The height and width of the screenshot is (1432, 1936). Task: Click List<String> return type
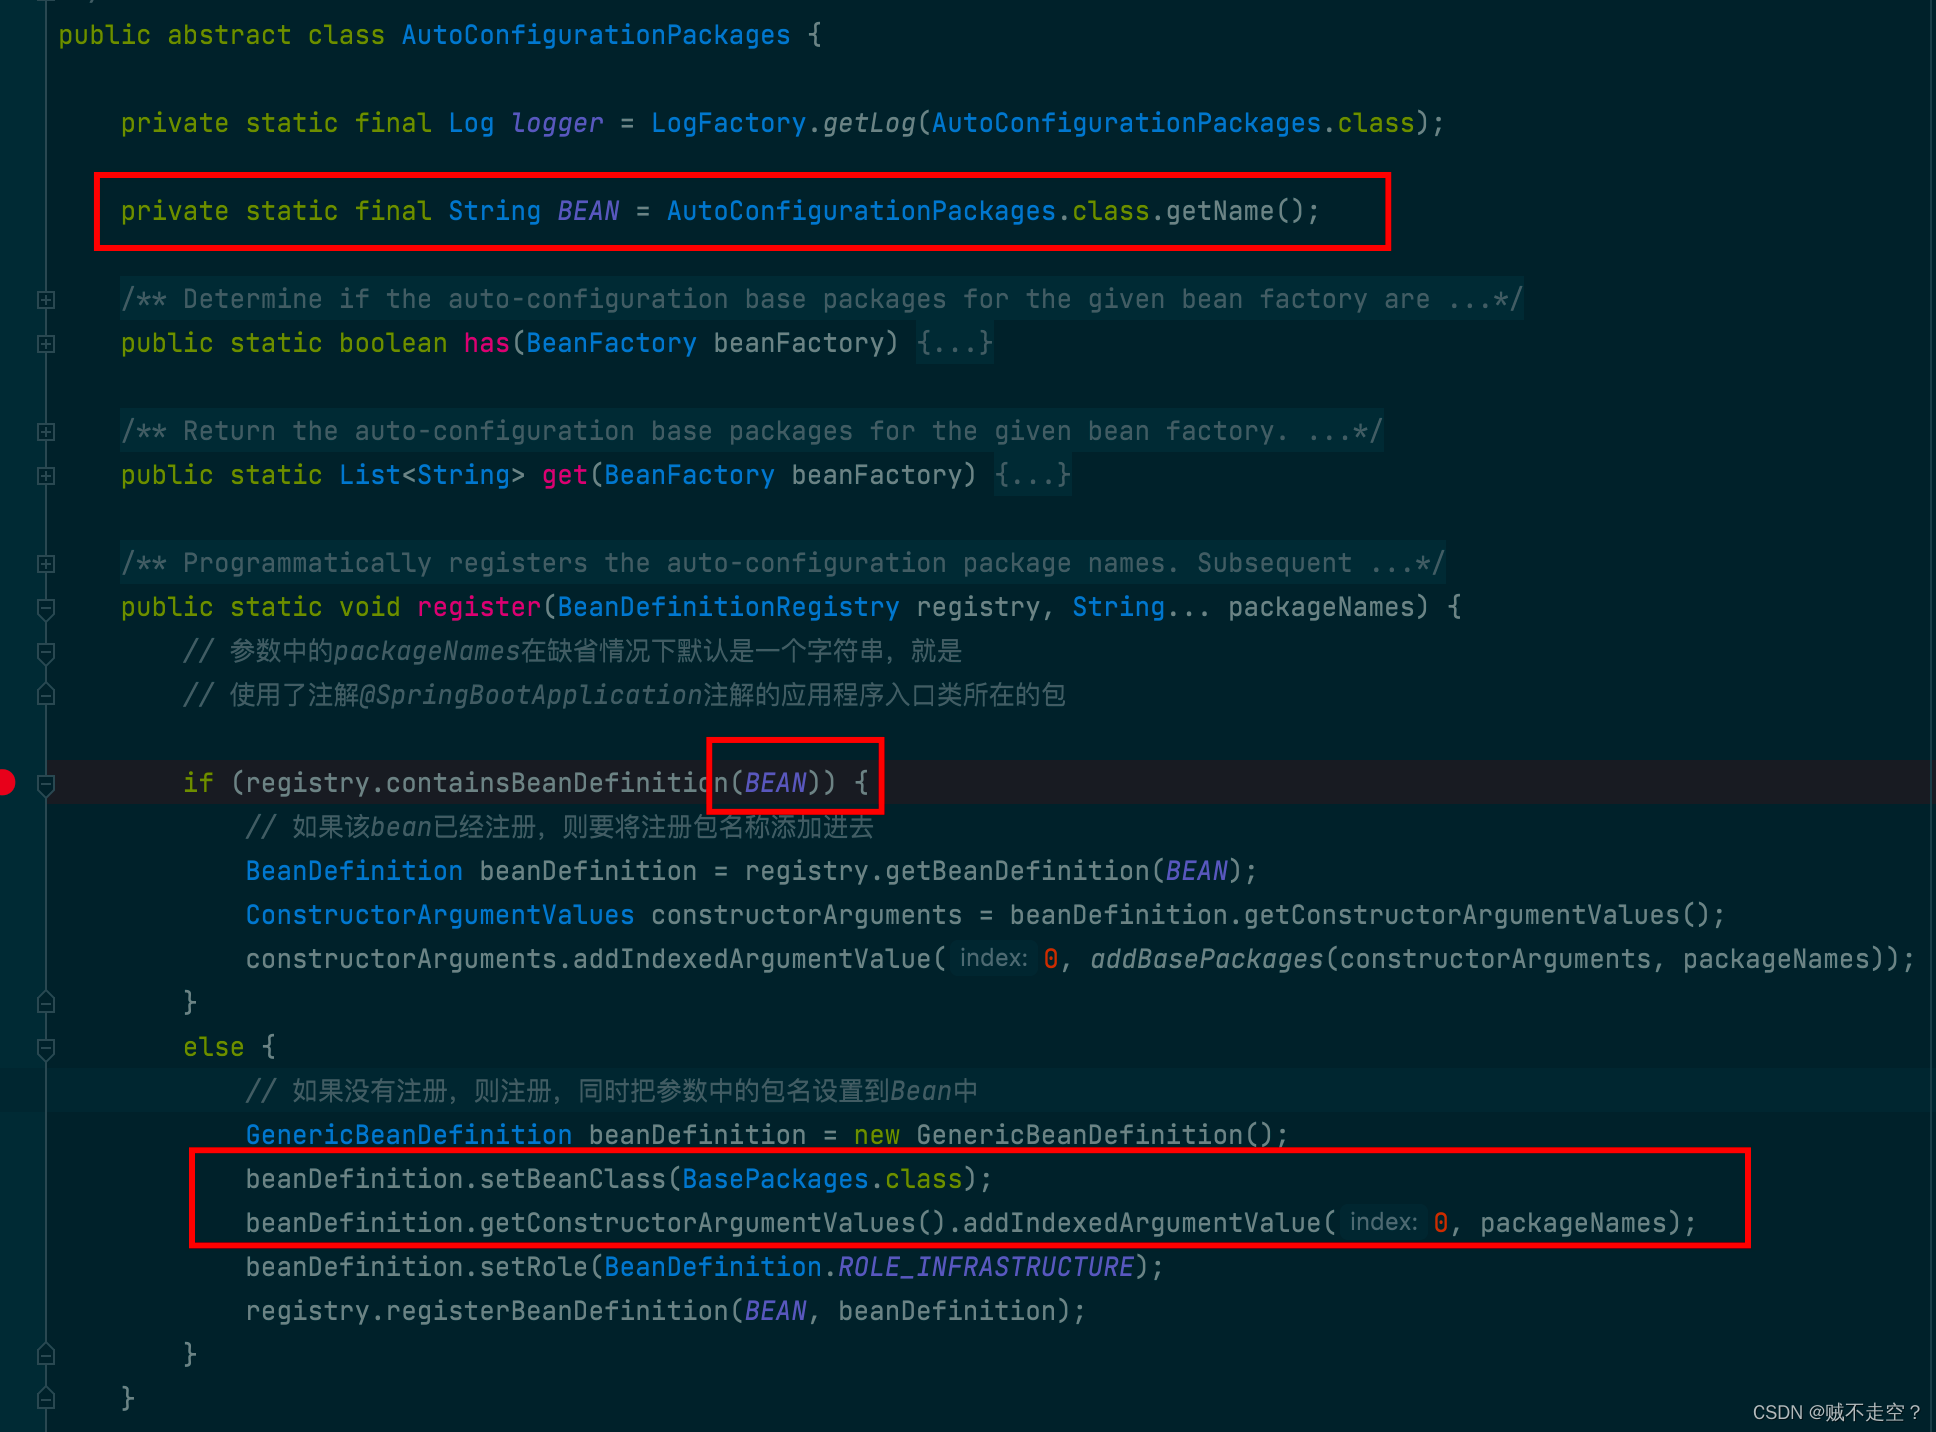point(432,475)
